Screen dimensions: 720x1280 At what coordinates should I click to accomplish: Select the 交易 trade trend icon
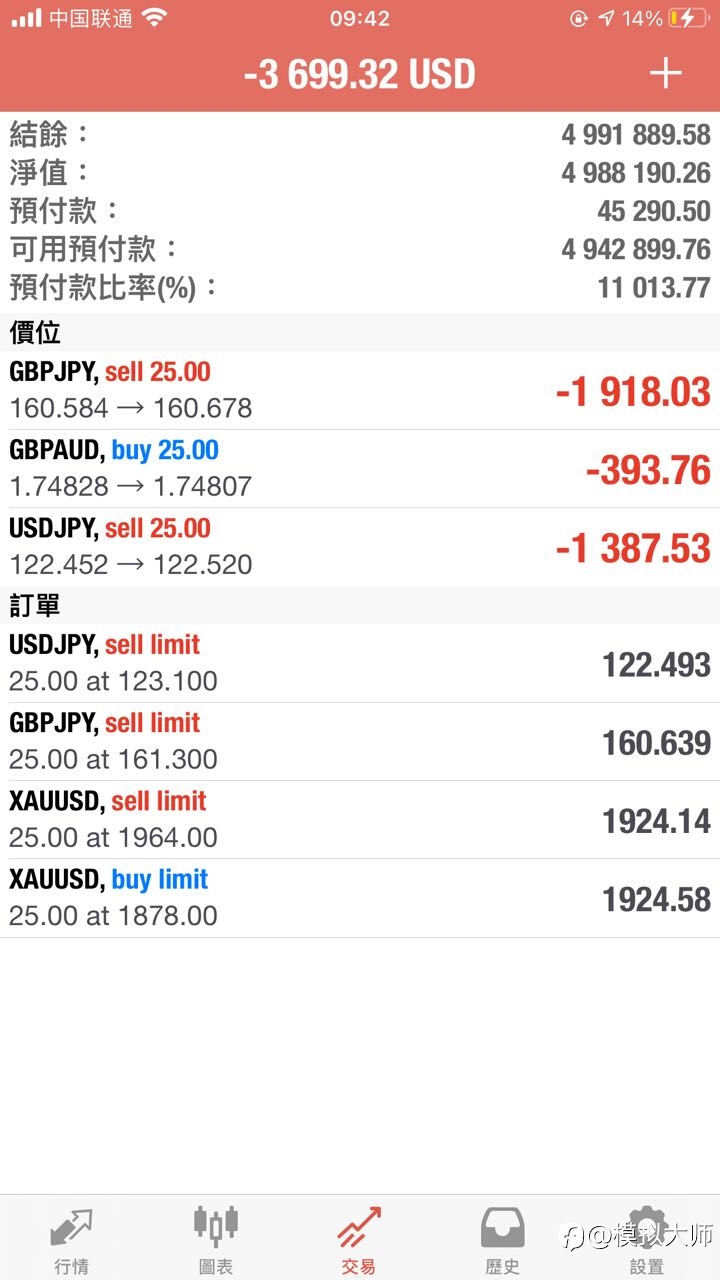pyautogui.click(x=359, y=1228)
